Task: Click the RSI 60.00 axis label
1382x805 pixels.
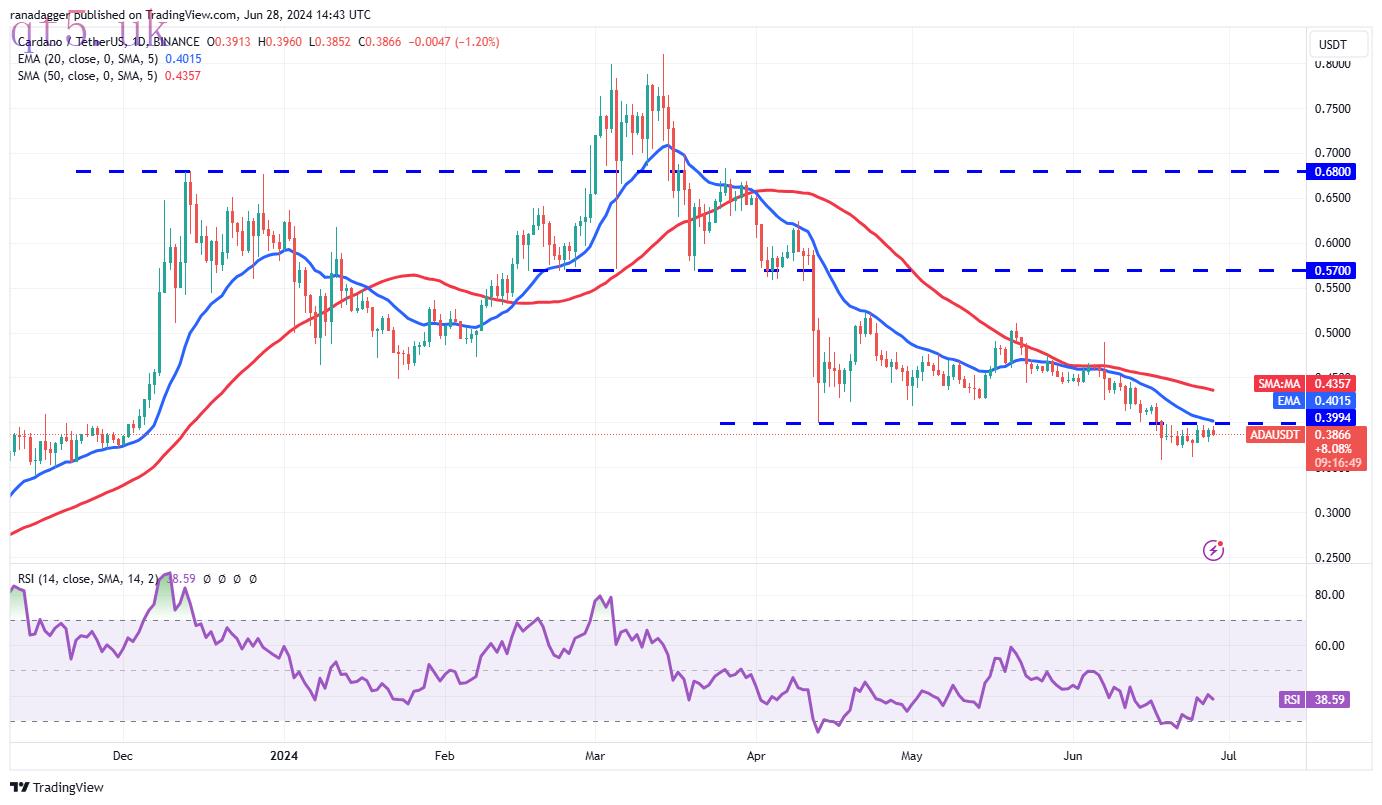Action: (x=1330, y=646)
